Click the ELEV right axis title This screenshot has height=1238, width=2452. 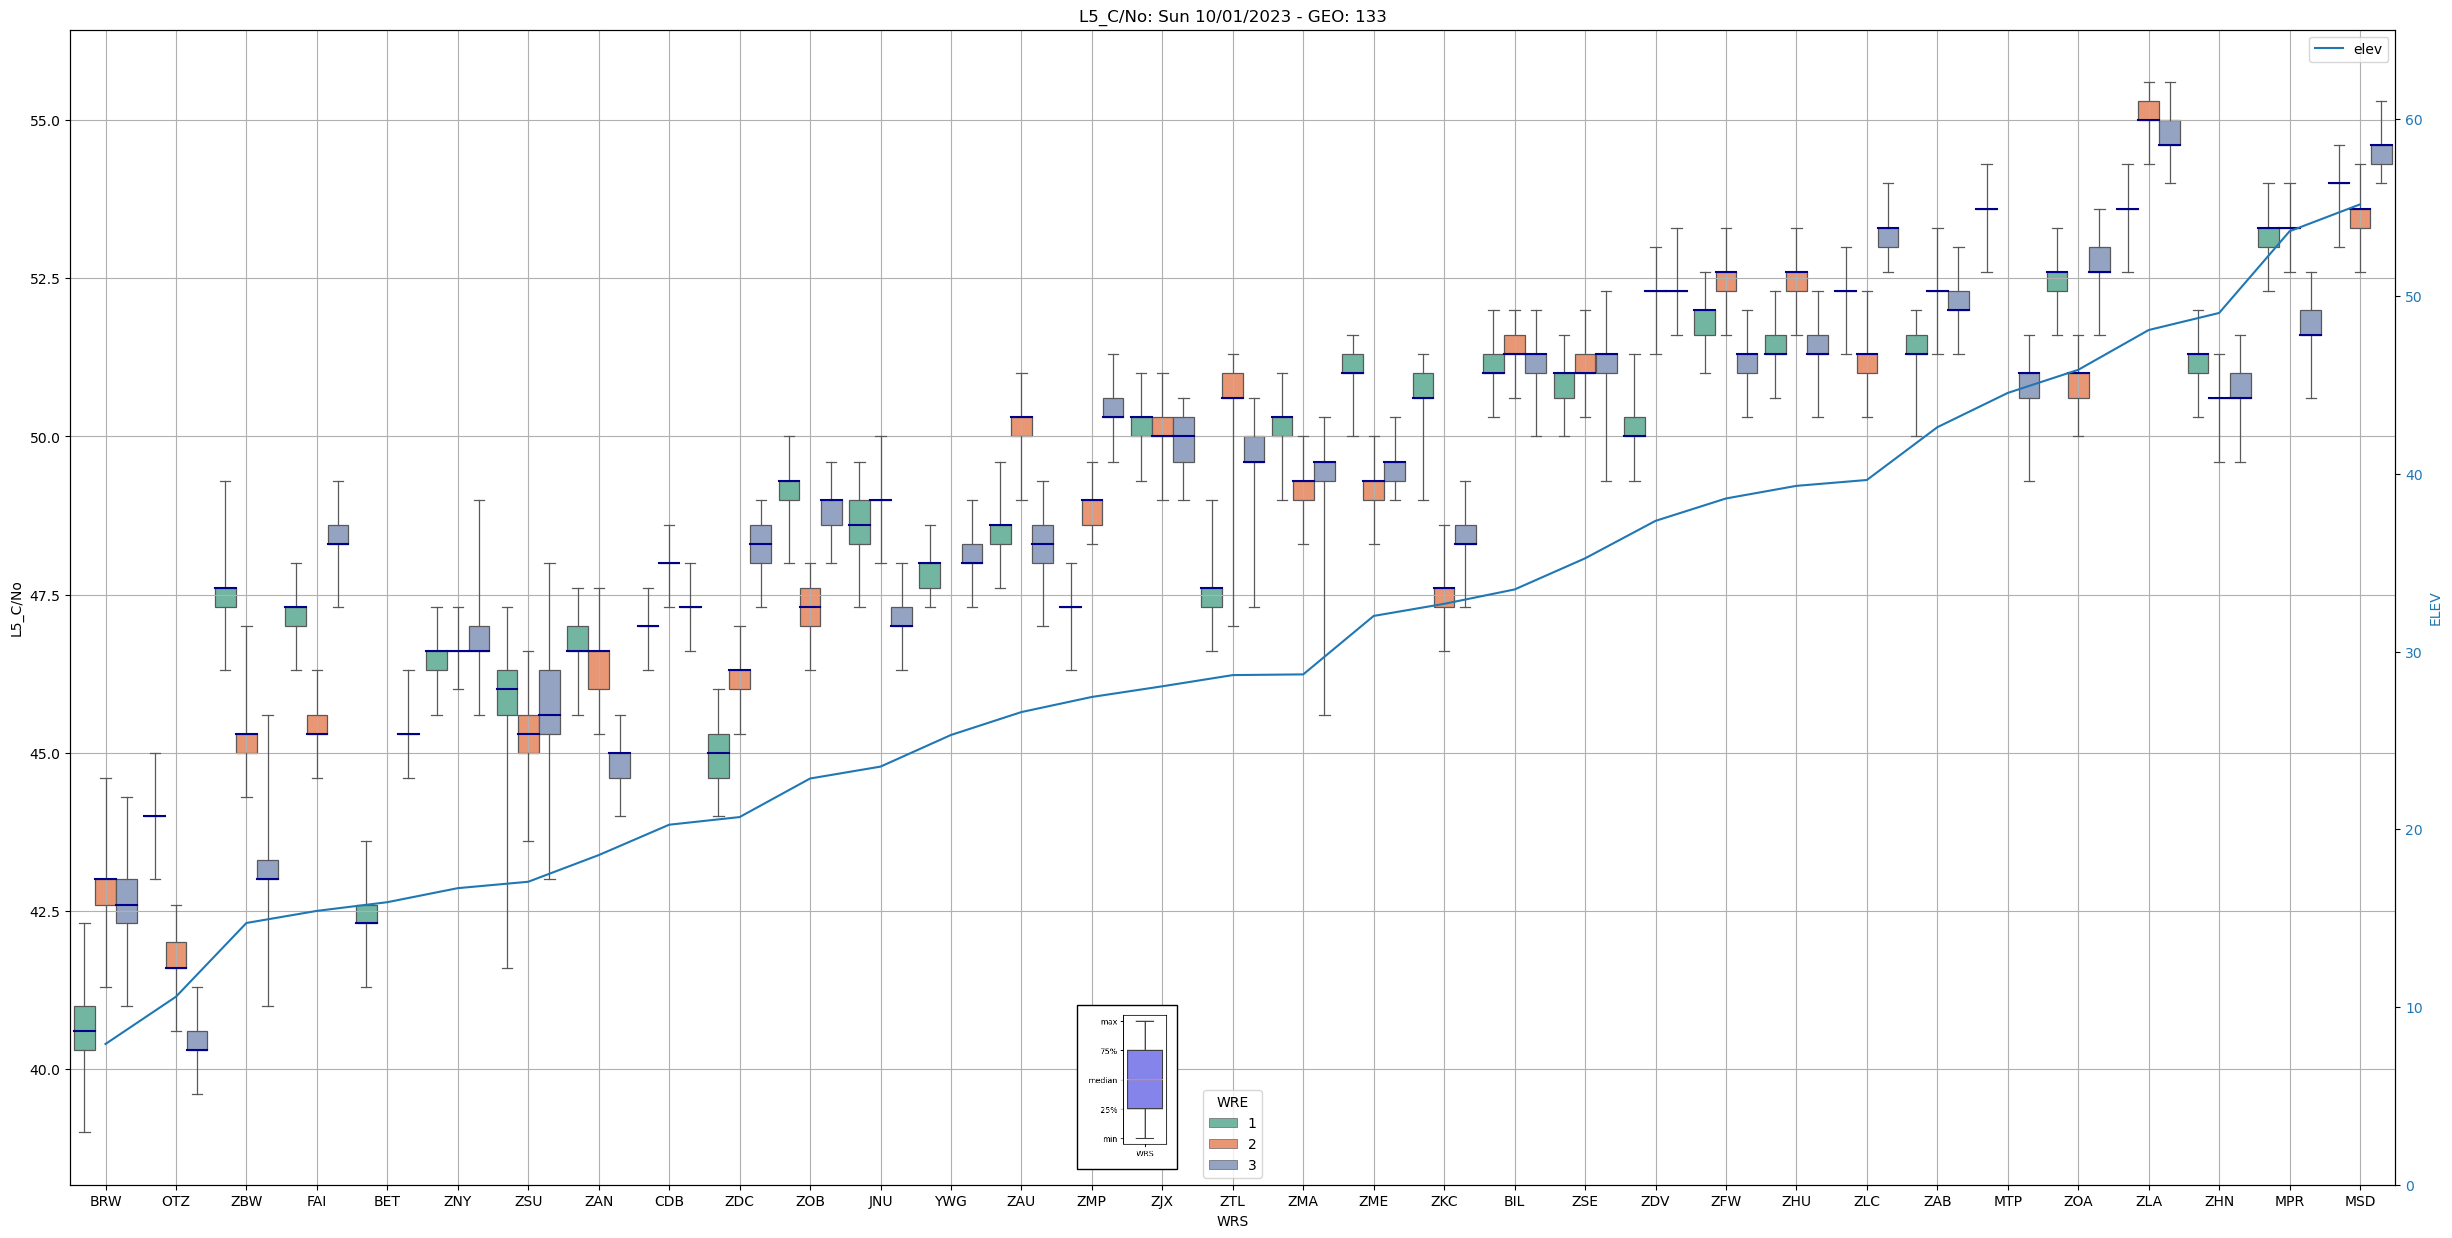tap(2435, 609)
